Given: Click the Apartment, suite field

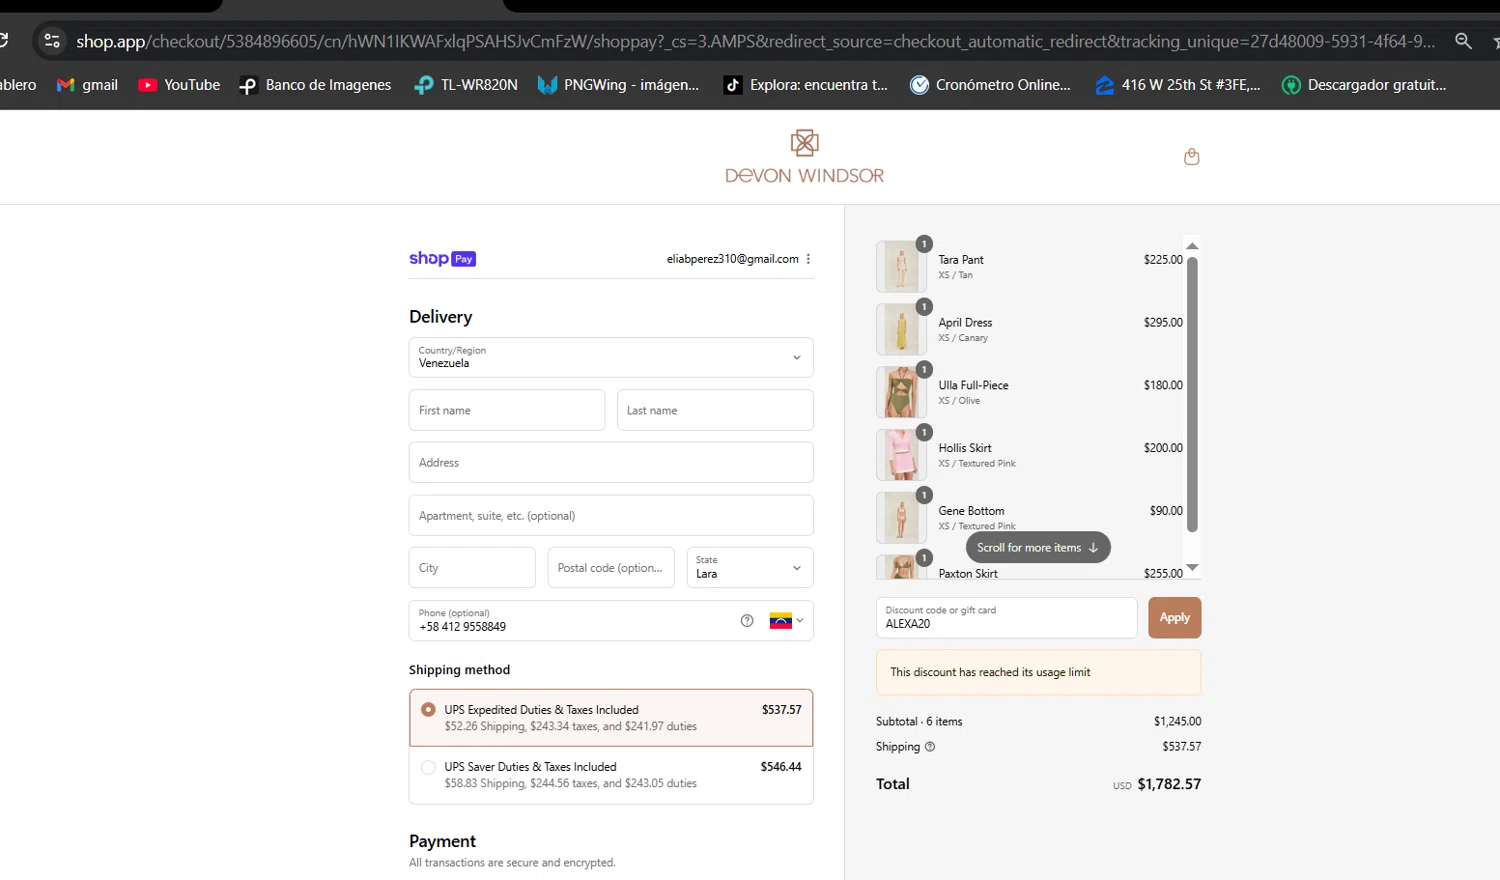Looking at the screenshot, I should point(611,516).
